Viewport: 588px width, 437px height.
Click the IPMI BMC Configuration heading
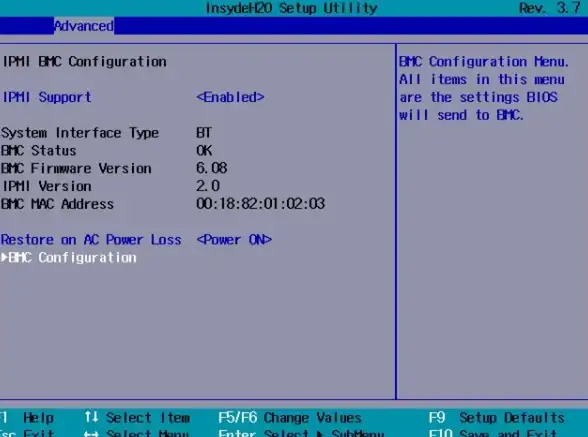pos(84,62)
